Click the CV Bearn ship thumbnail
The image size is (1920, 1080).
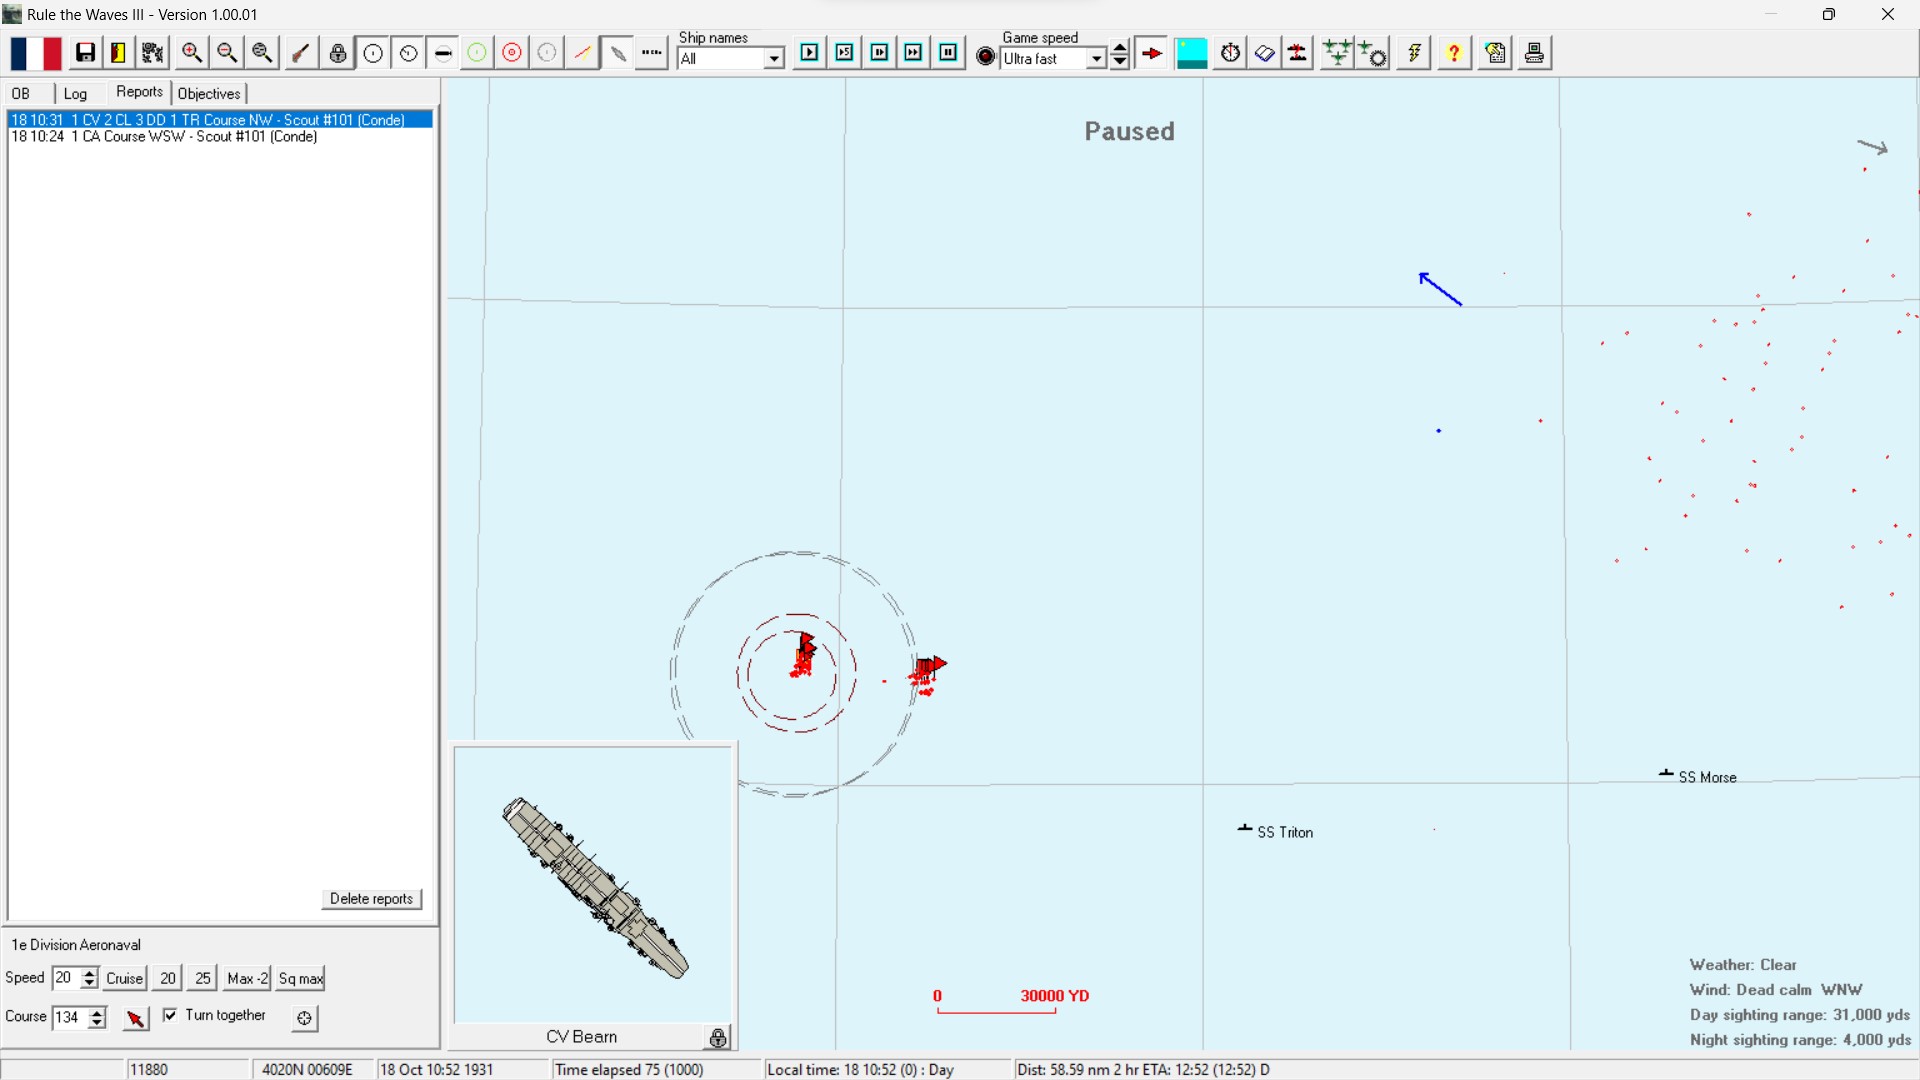pos(595,885)
